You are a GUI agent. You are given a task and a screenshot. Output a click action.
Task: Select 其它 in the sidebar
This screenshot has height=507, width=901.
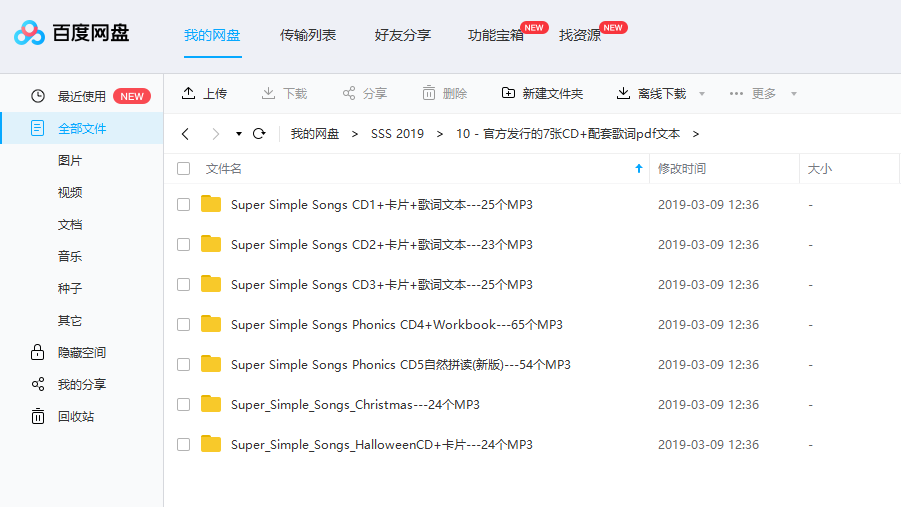[x=70, y=321]
